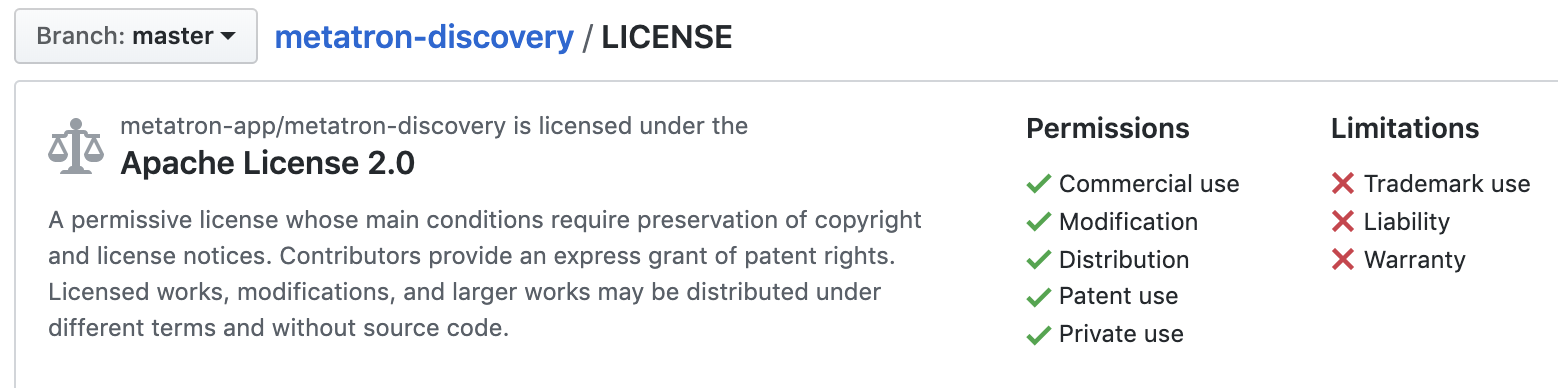Click the red X next to Warranty
This screenshot has height=388, width=1558.
click(x=1343, y=260)
